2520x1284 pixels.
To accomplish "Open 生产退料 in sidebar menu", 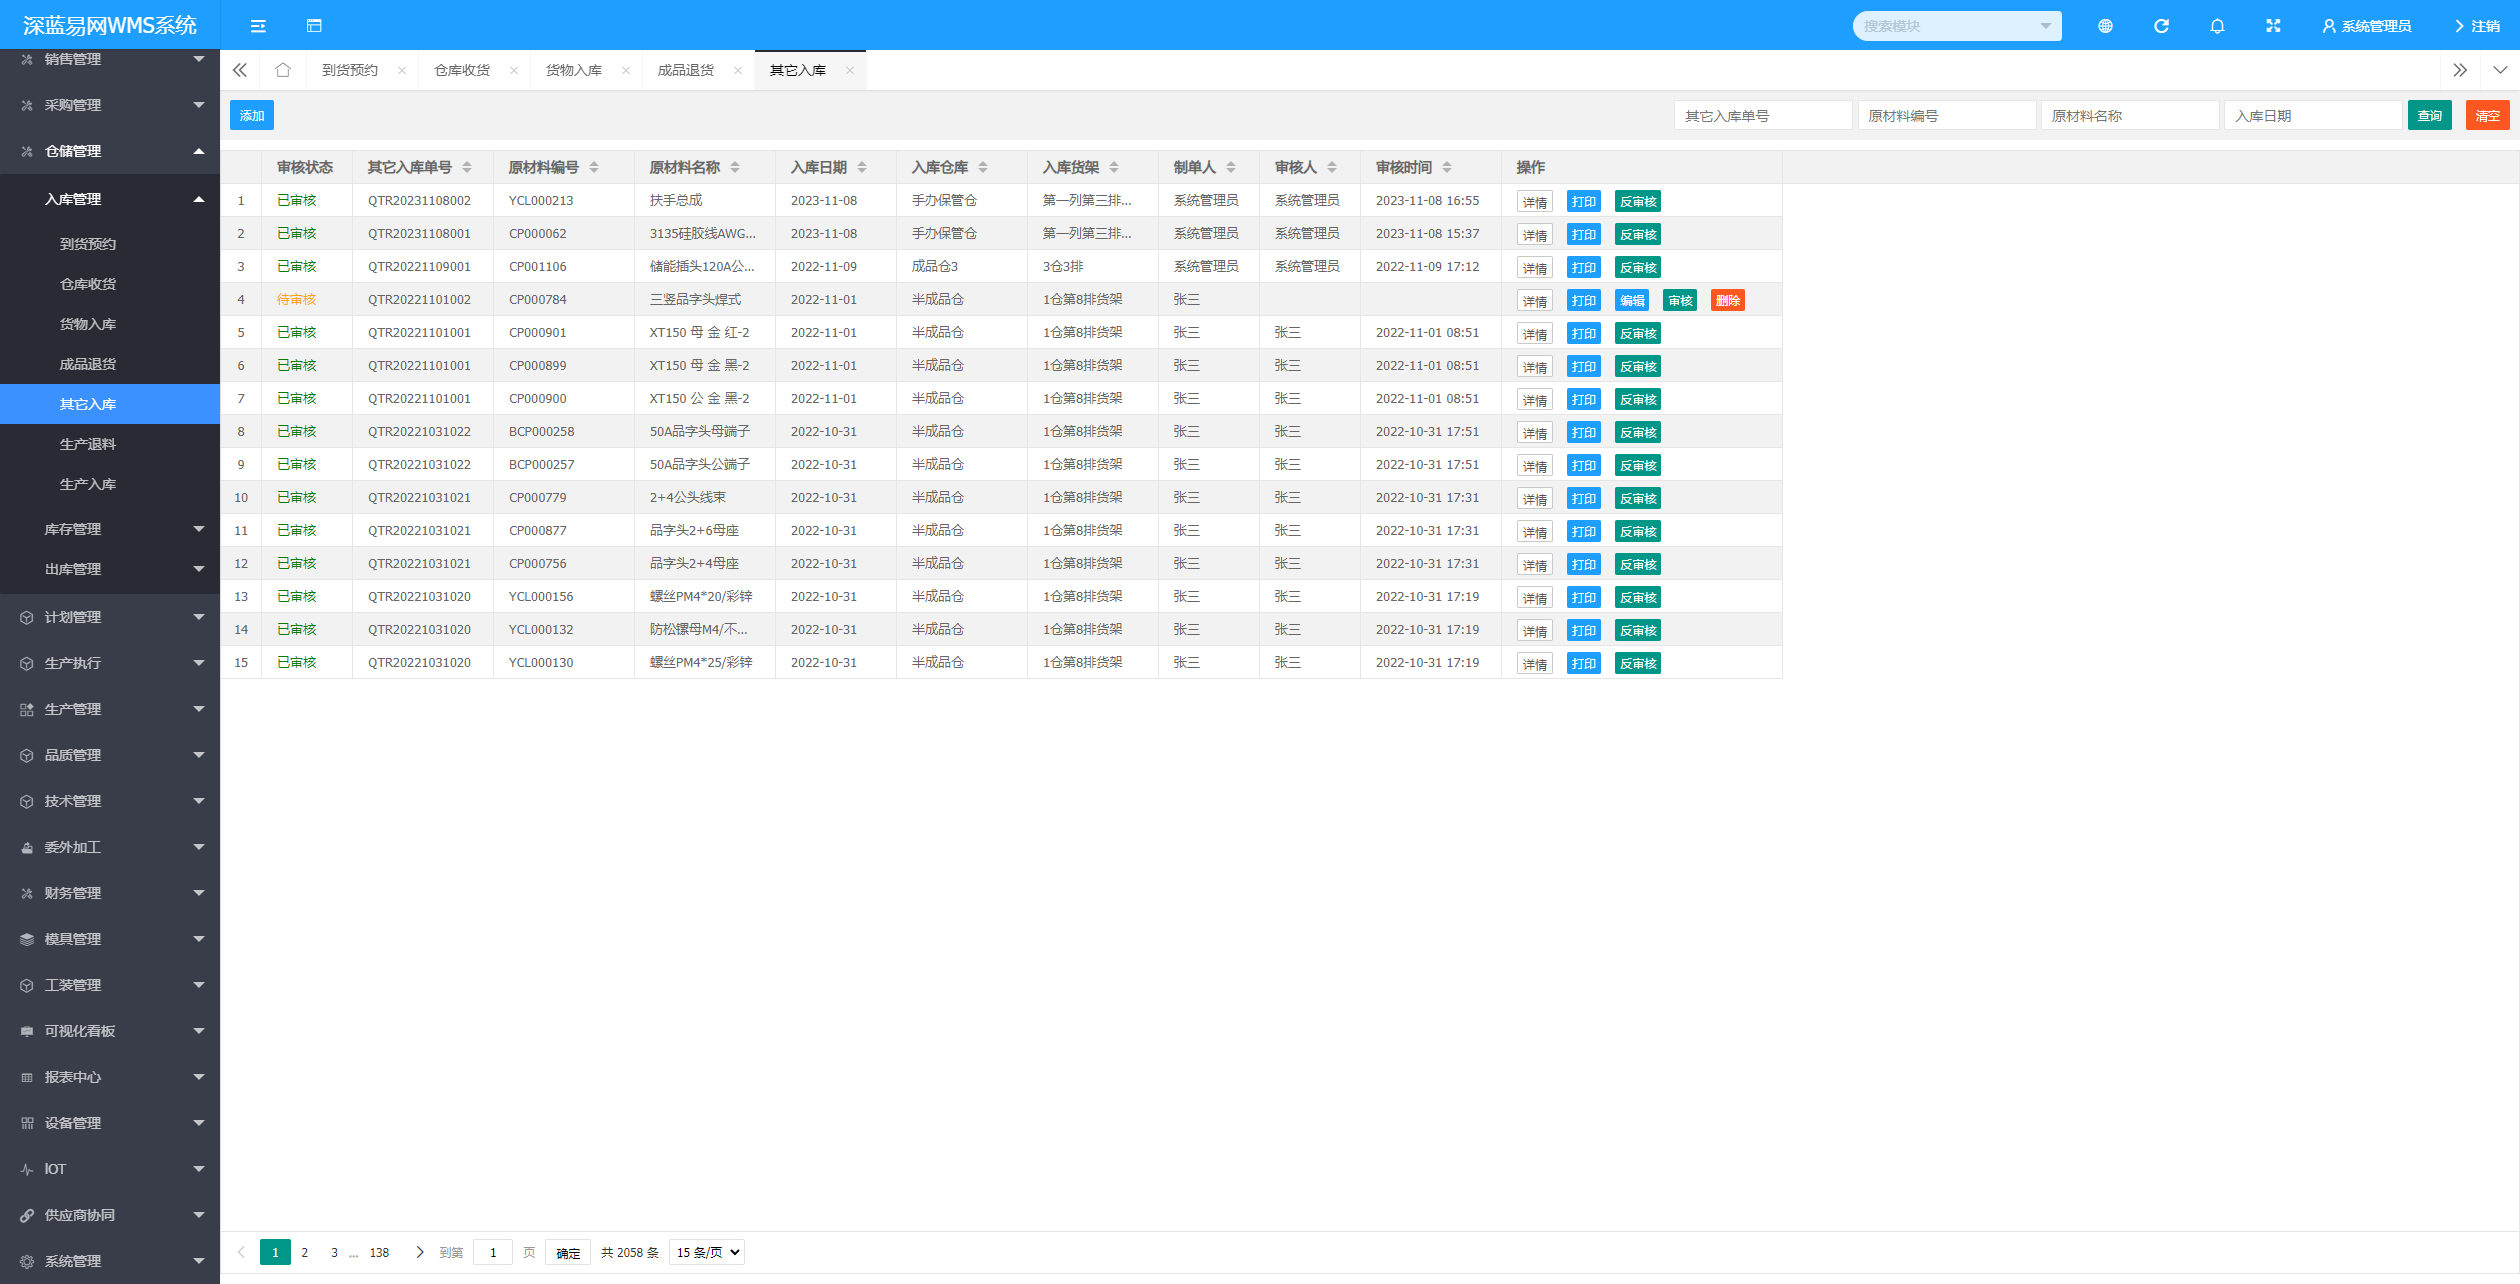I will (x=88, y=444).
